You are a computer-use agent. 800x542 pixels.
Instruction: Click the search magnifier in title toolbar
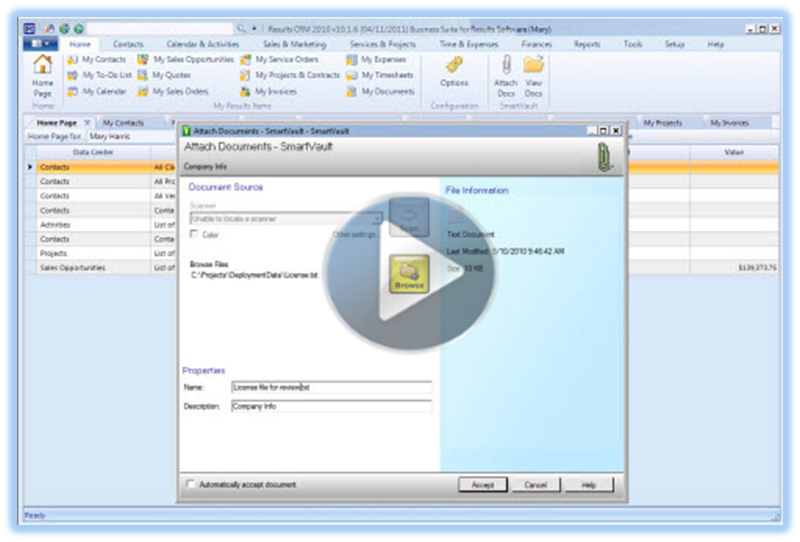pyautogui.click(x=241, y=29)
